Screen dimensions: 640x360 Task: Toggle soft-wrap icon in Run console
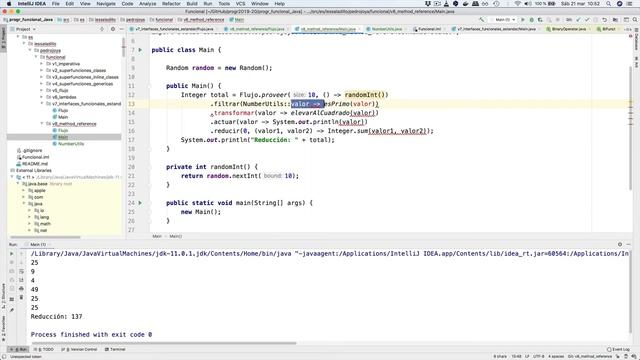[21, 271]
